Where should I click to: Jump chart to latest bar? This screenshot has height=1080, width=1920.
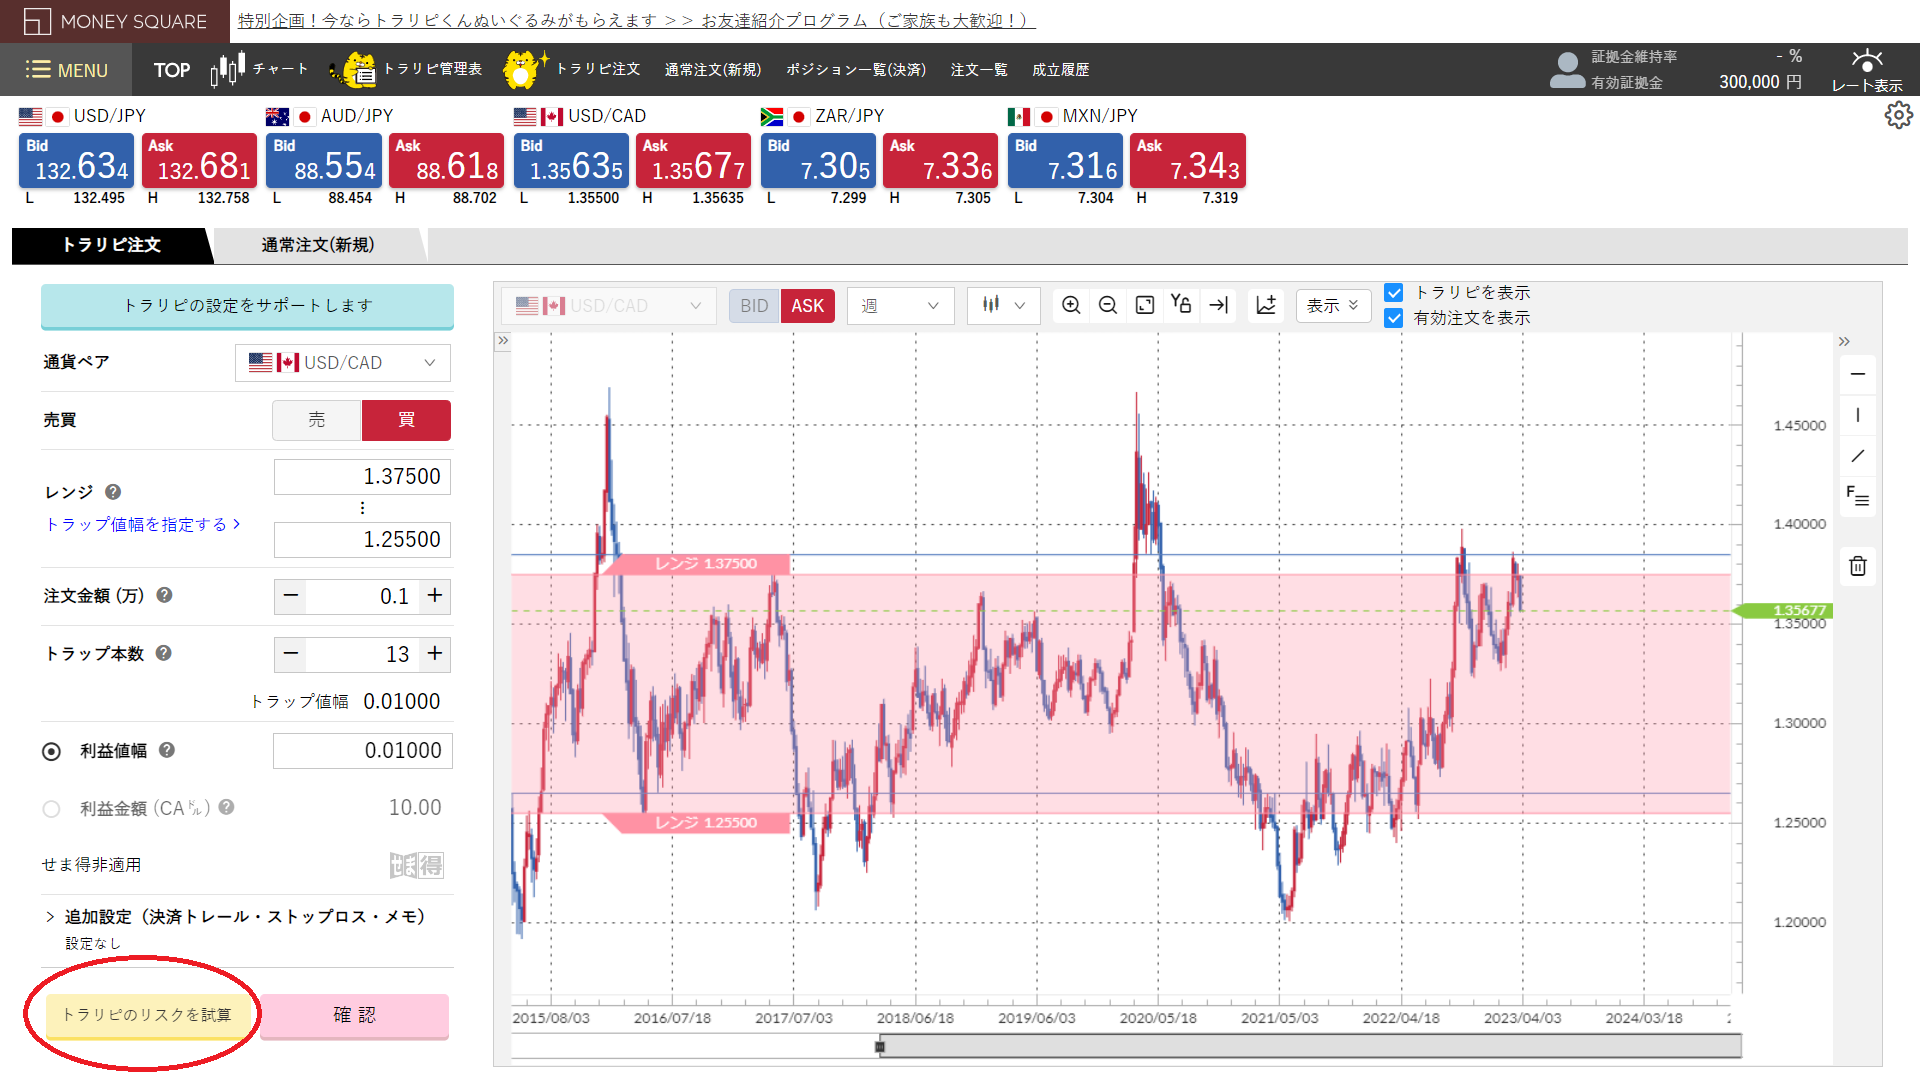coord(1218,305)
